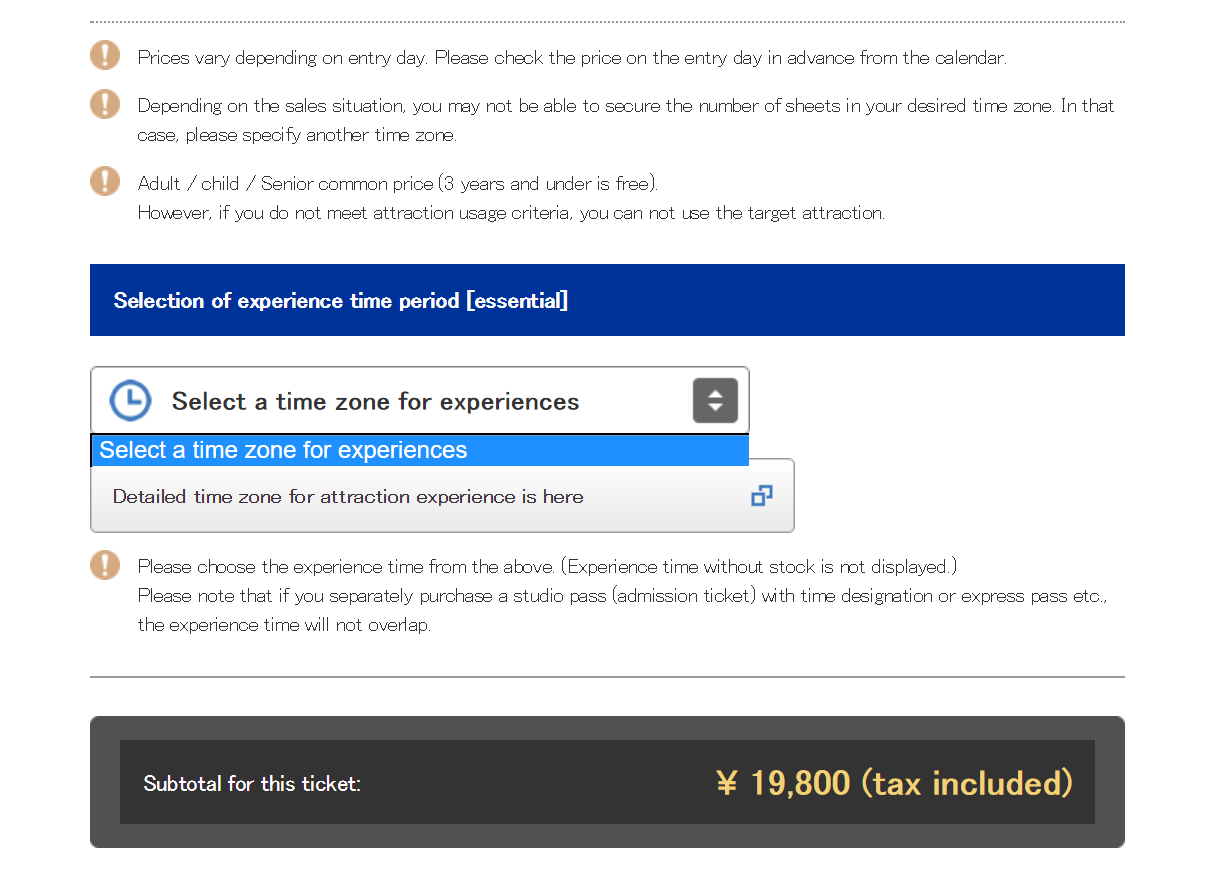1225x869 pixels.
Task: Click the warning icon beside 'Depending on the sales situation'
Action: click(105, 104)
